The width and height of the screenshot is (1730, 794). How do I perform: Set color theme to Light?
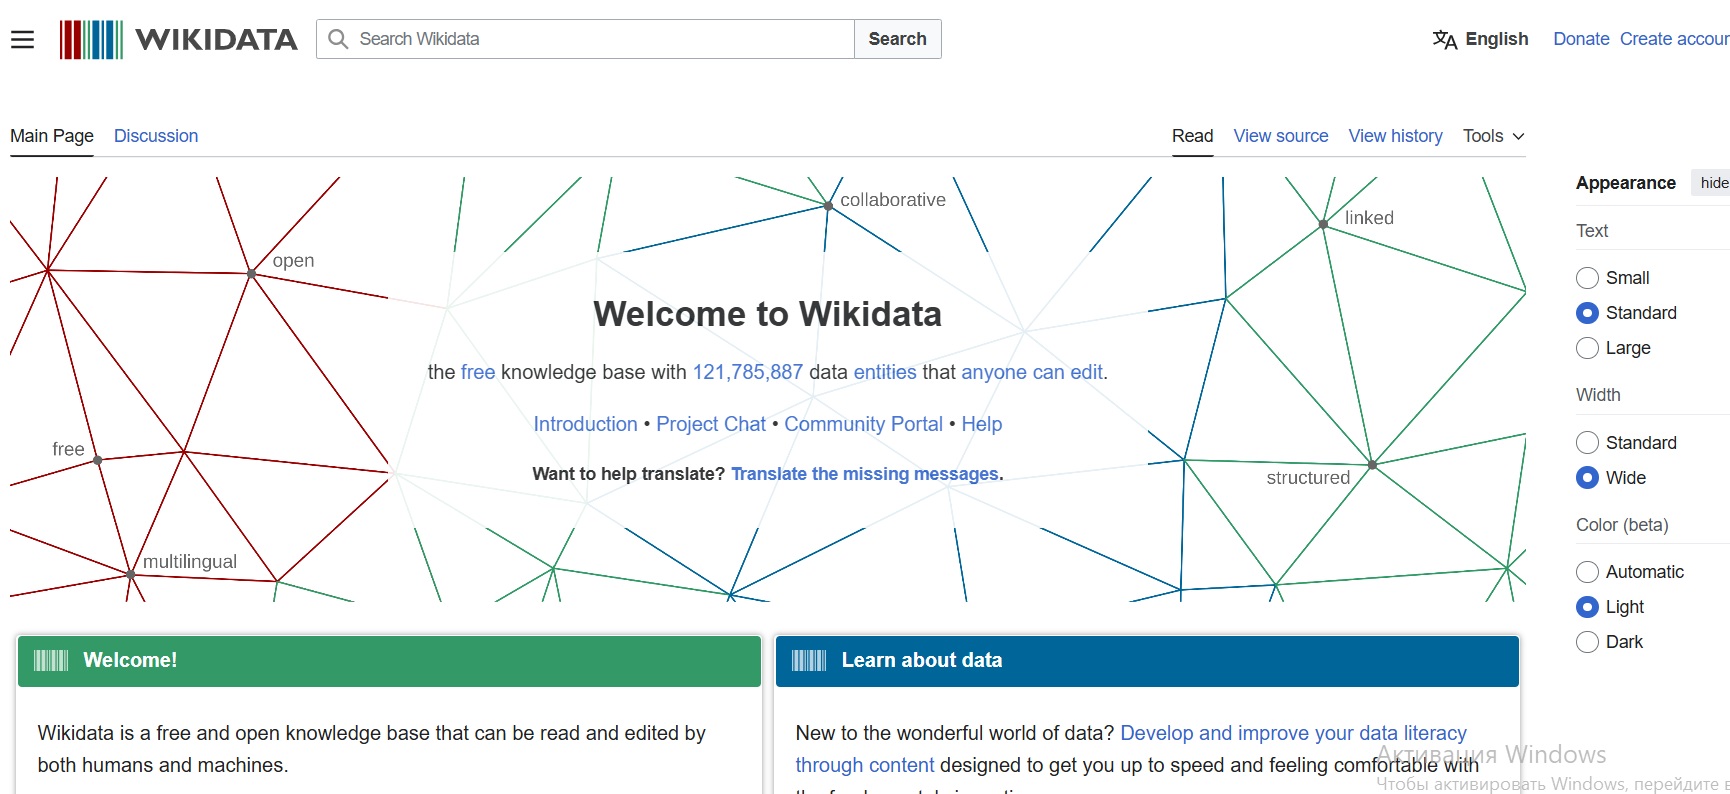1587,607
